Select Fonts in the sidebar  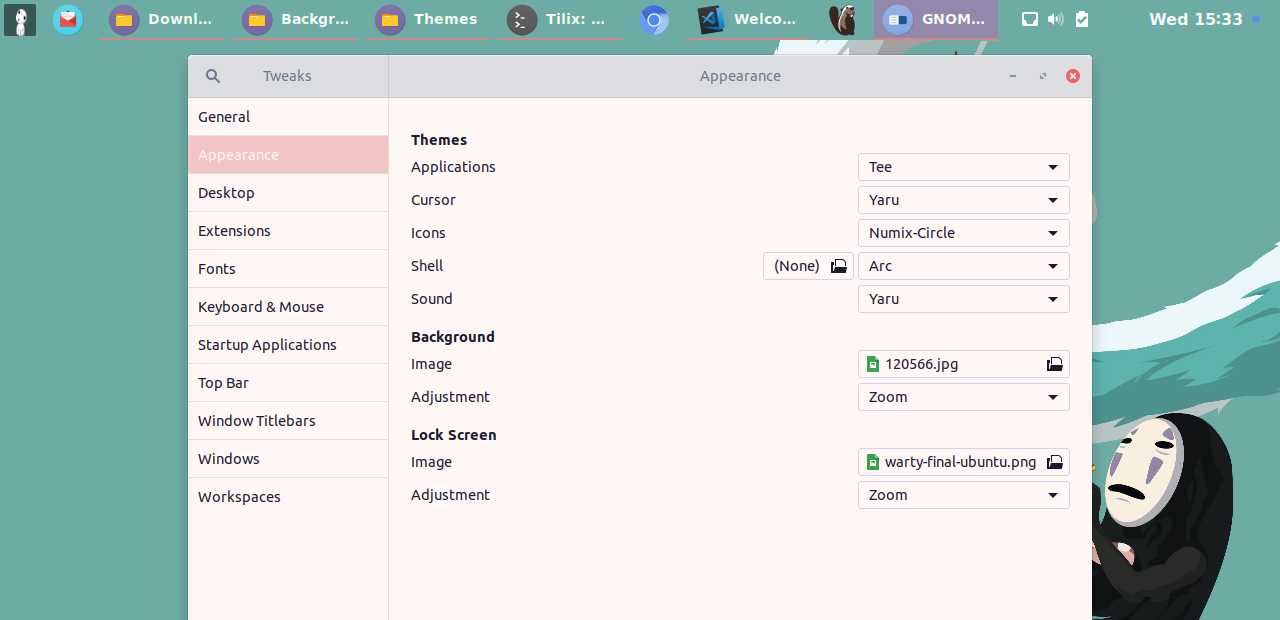tap(217, 269)
